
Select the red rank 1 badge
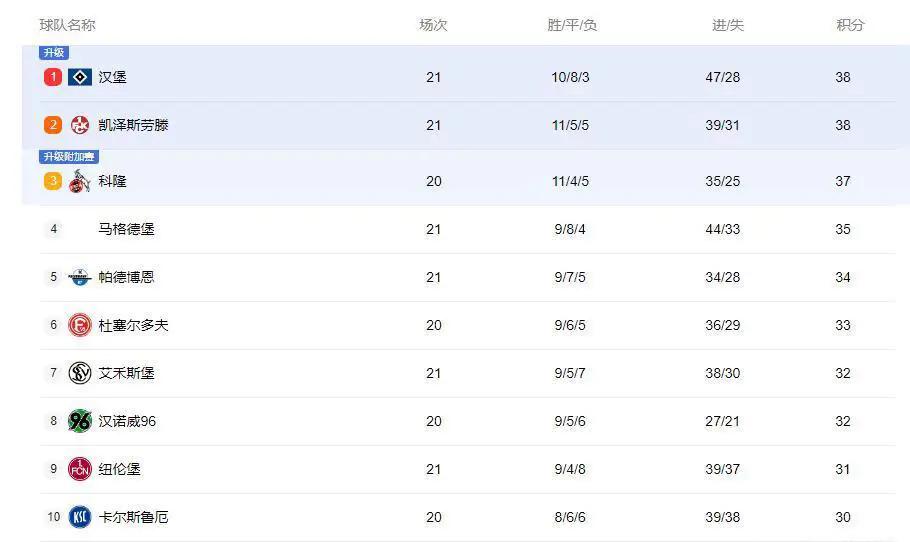(x=53, y=77)
